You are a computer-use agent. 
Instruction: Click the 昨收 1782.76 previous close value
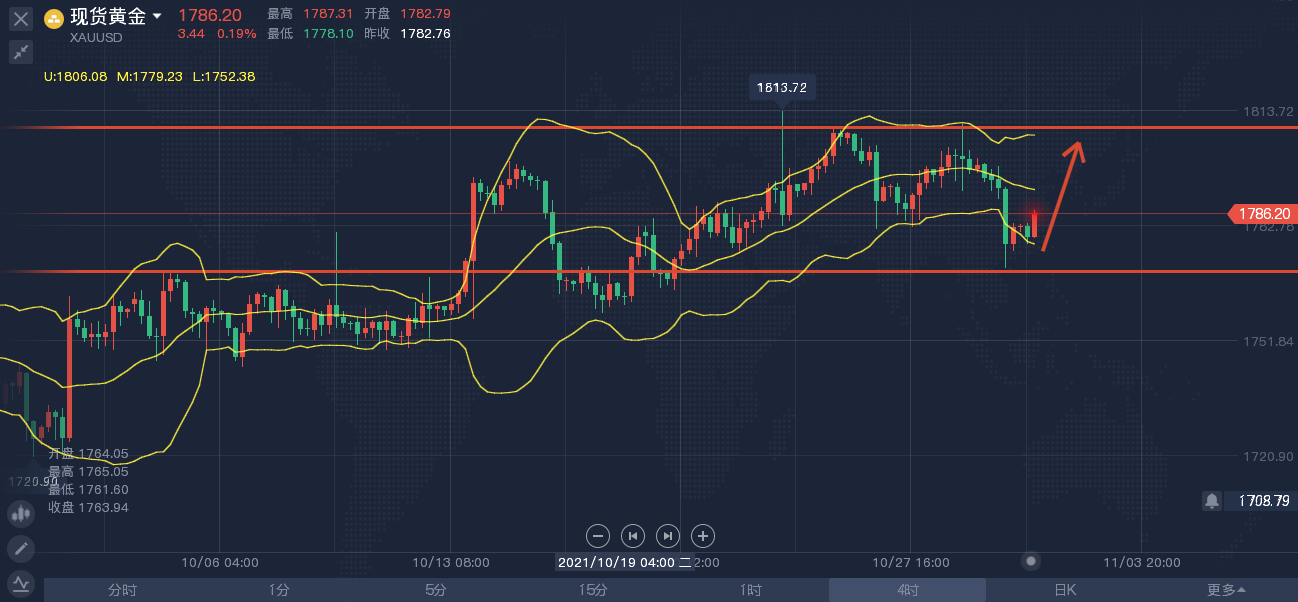click(x=407, y=33)
